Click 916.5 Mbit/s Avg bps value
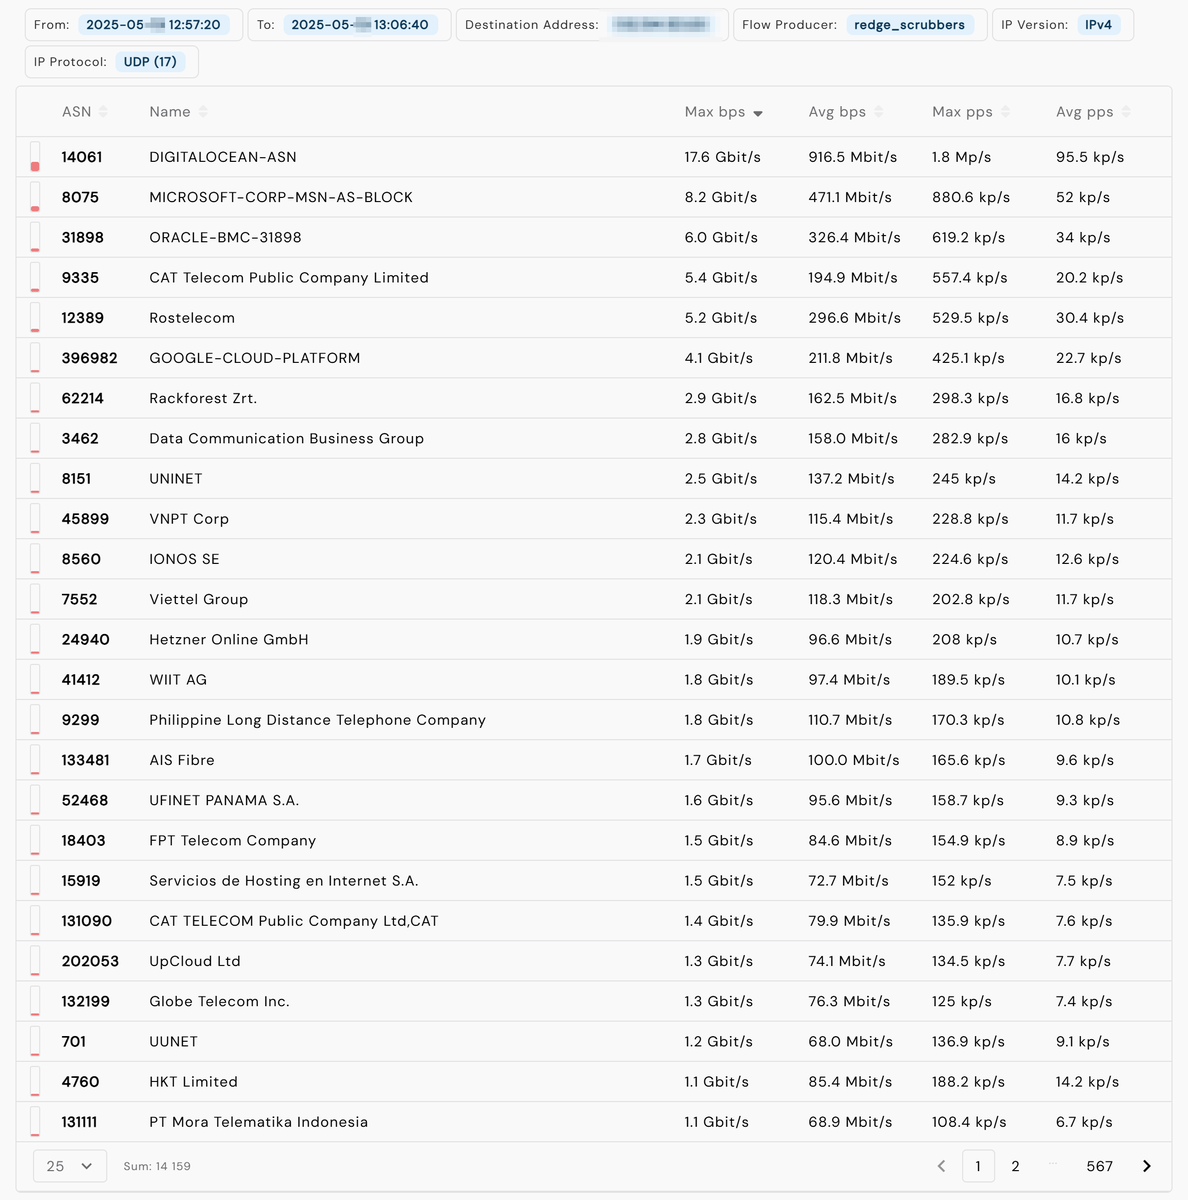 853,157
